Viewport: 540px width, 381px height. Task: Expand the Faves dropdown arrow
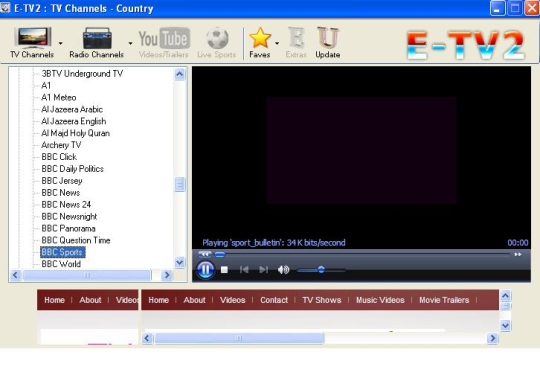(277, 43)
